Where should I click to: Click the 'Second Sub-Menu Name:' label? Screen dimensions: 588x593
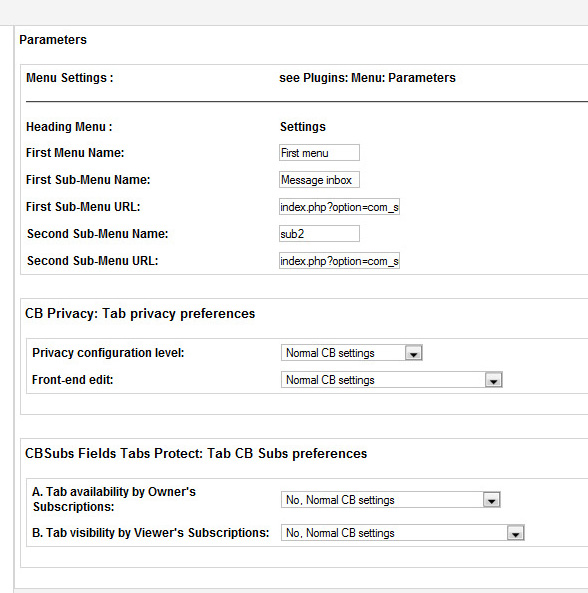click(98, 234)
